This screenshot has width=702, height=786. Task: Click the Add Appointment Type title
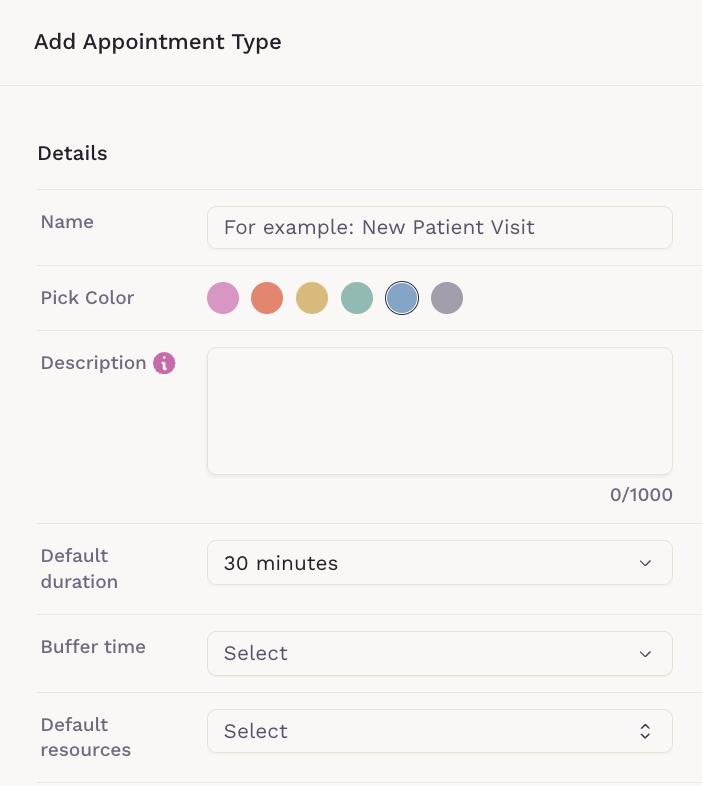[x=157, y=42]
